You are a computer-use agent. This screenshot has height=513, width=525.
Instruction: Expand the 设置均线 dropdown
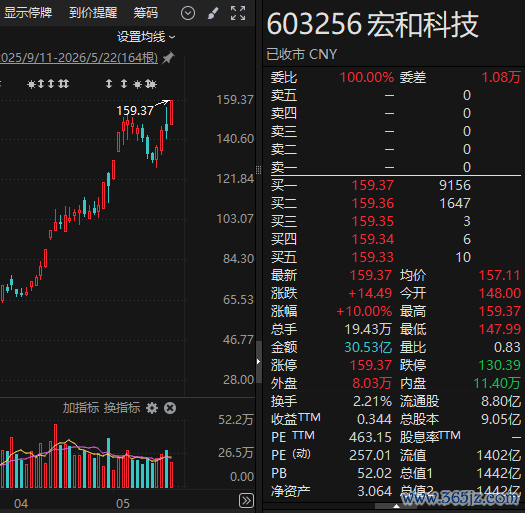pos(146,37)
